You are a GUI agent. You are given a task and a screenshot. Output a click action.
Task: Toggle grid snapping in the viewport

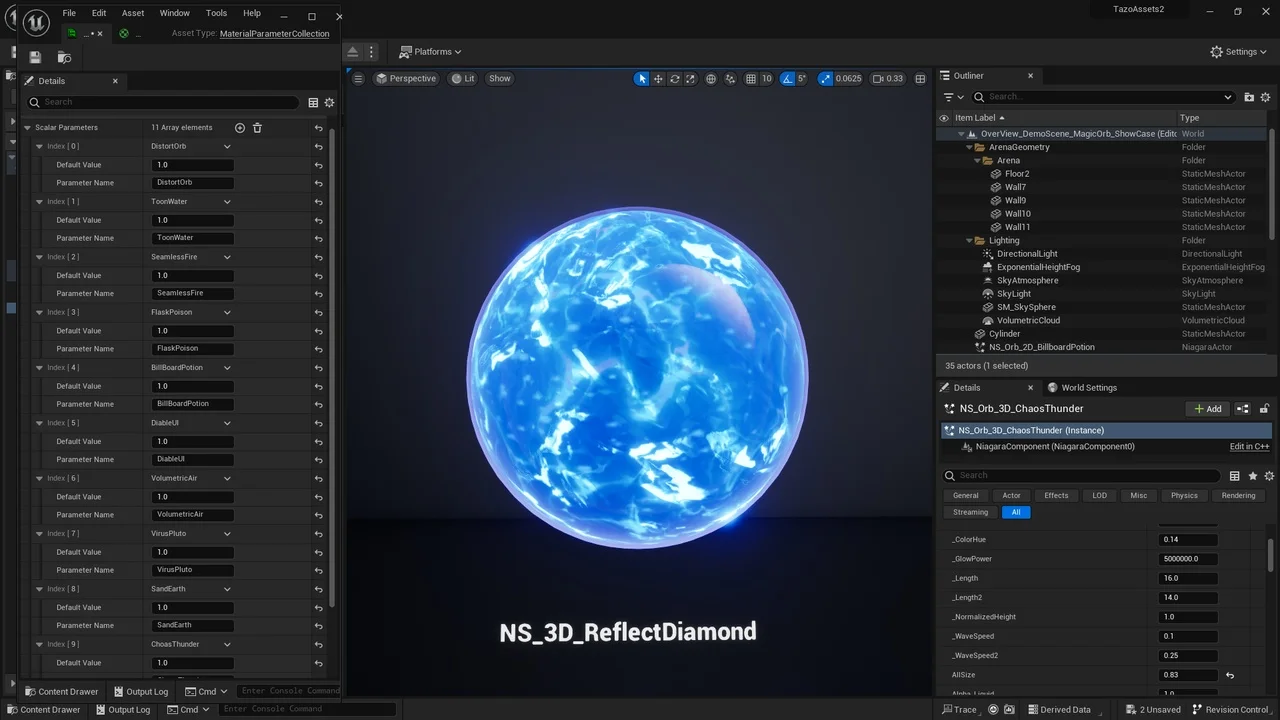point(750,79)
